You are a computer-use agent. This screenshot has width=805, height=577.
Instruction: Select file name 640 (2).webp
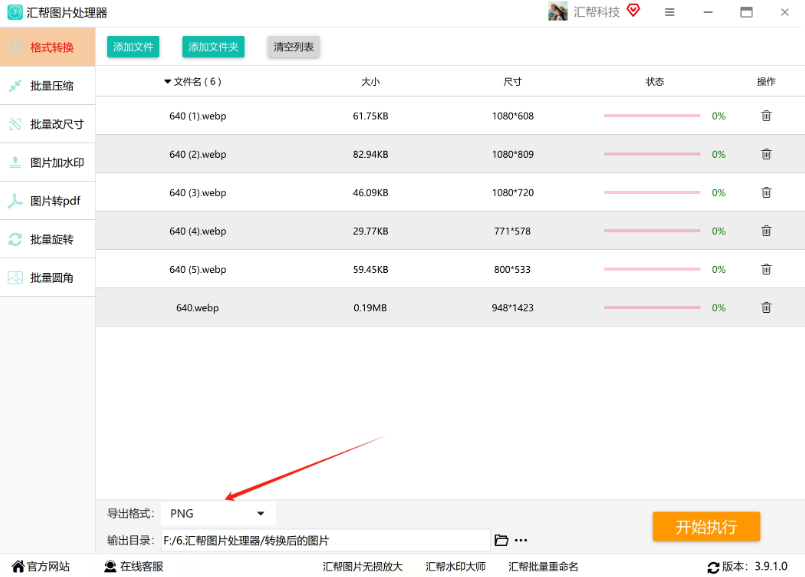pos(198,154)
